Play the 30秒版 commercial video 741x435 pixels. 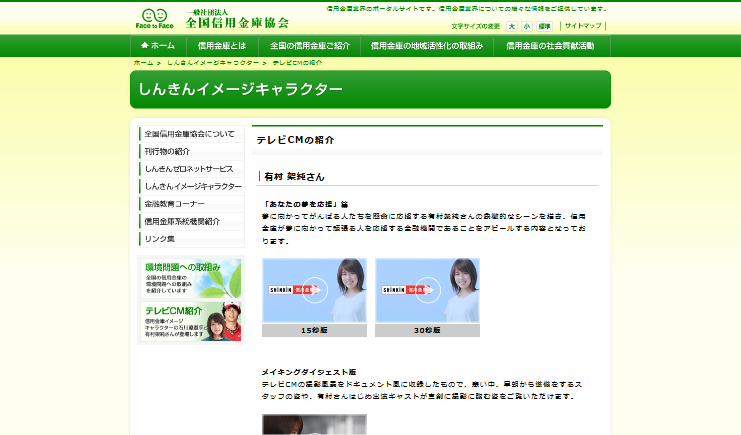427,290
